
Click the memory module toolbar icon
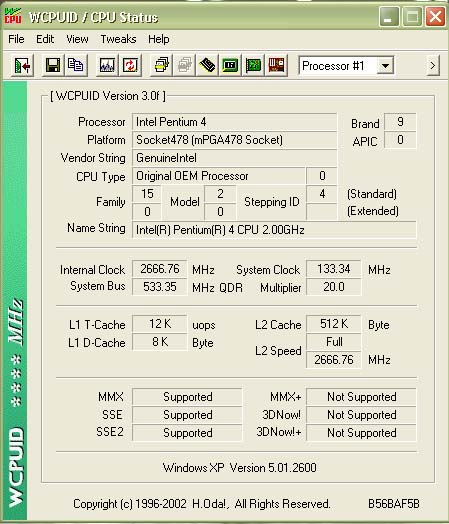[x=207, y=65]
